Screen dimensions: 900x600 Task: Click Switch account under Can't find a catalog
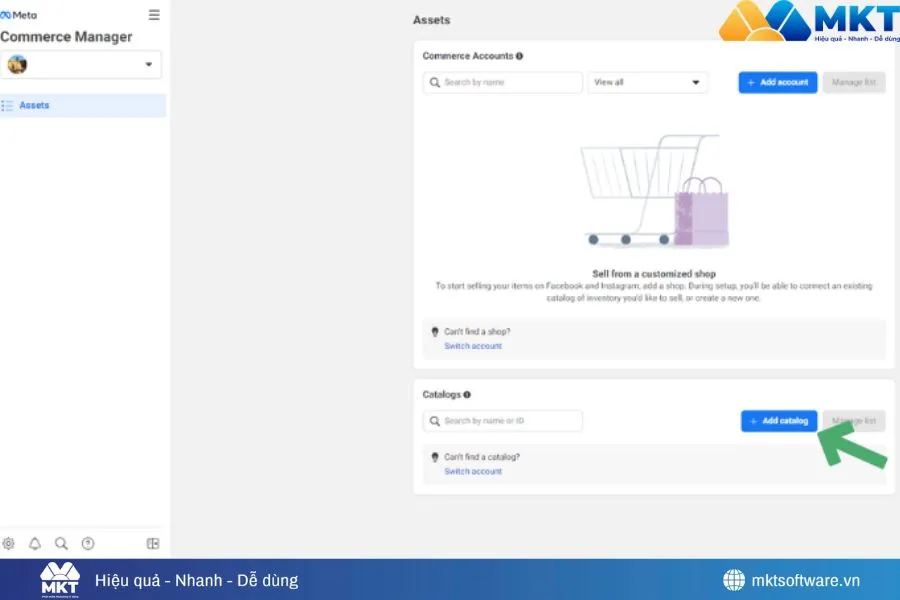pos(473,471)
